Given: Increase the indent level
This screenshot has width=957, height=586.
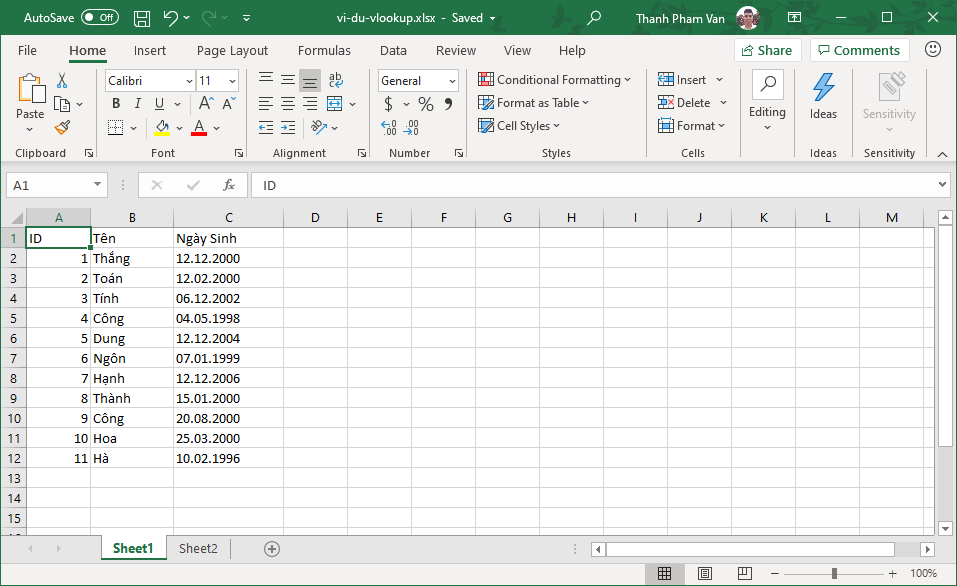Looking at the screenshot, I should pyautogui.click(x=287, y=127).
